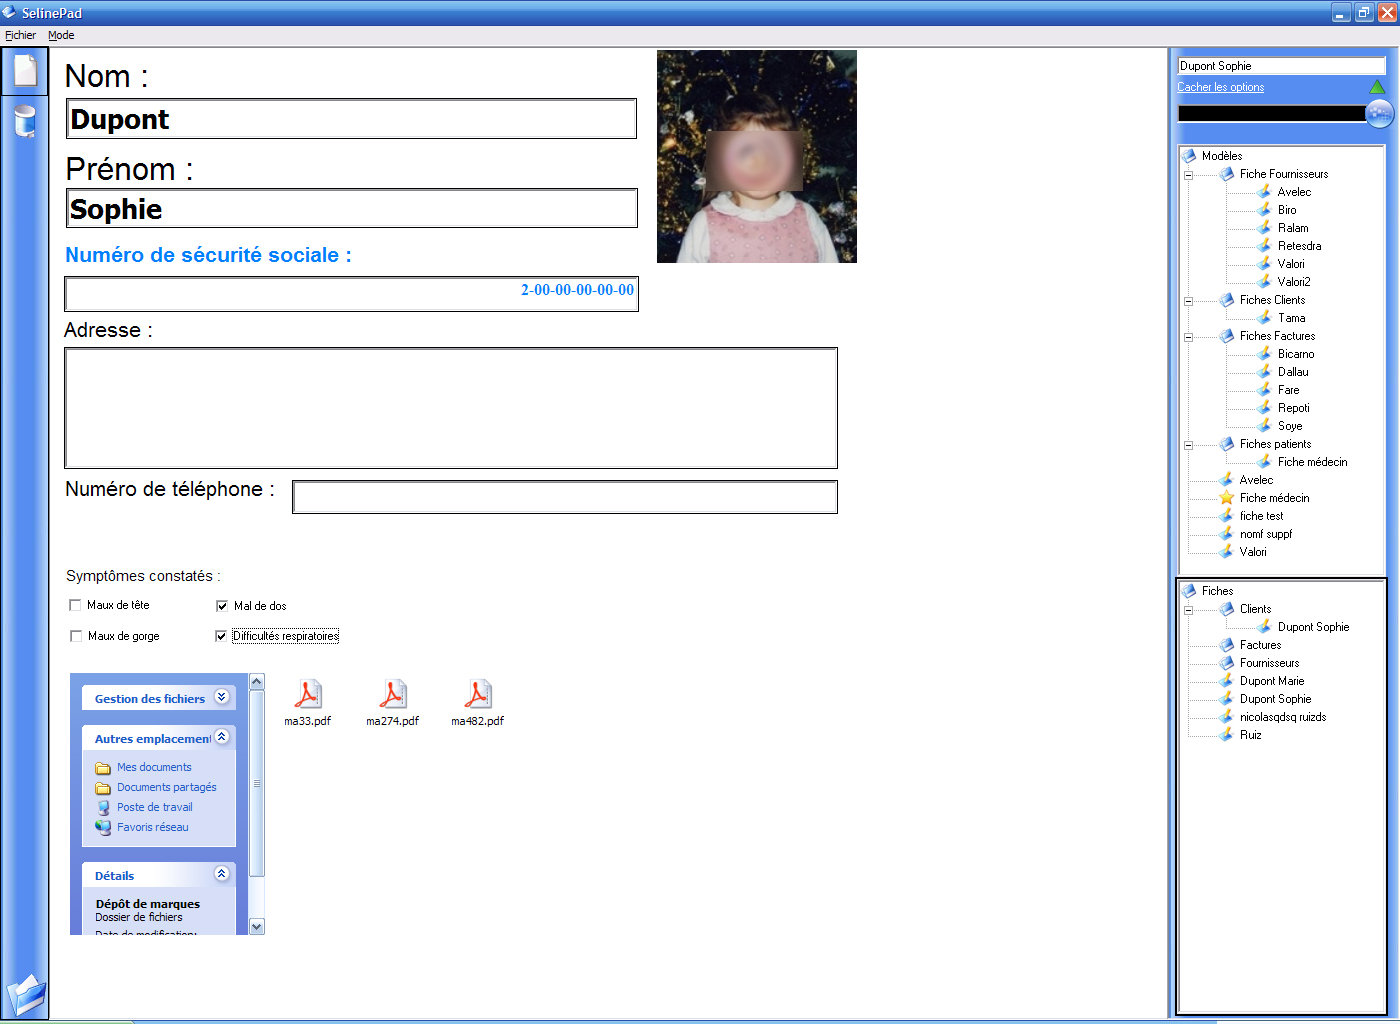
Task: Collapse the Fiche Fournisseurs tree node
Action: click(x=1188, y=175)
